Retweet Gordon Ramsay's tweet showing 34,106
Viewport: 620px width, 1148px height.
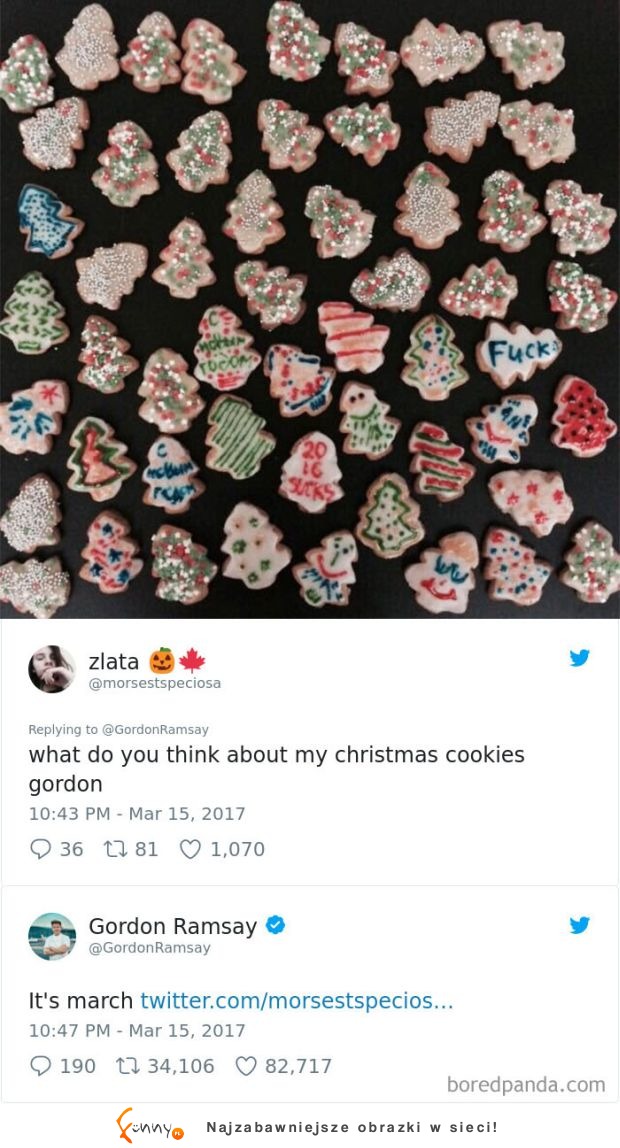tap(128, 1066)
